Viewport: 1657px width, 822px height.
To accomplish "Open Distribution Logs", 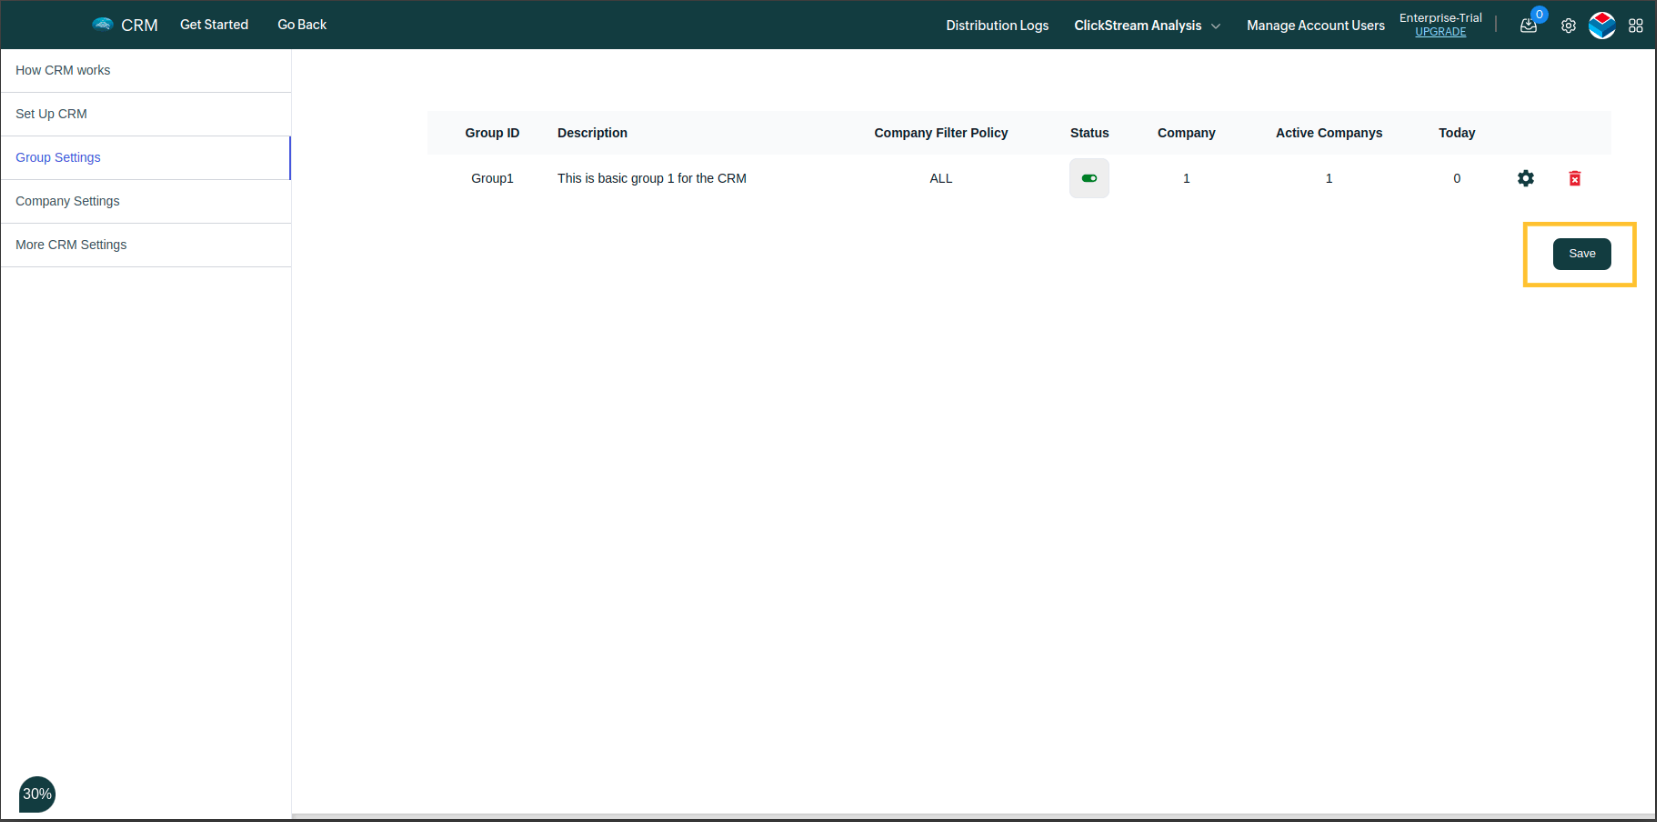I will point(997,25).
